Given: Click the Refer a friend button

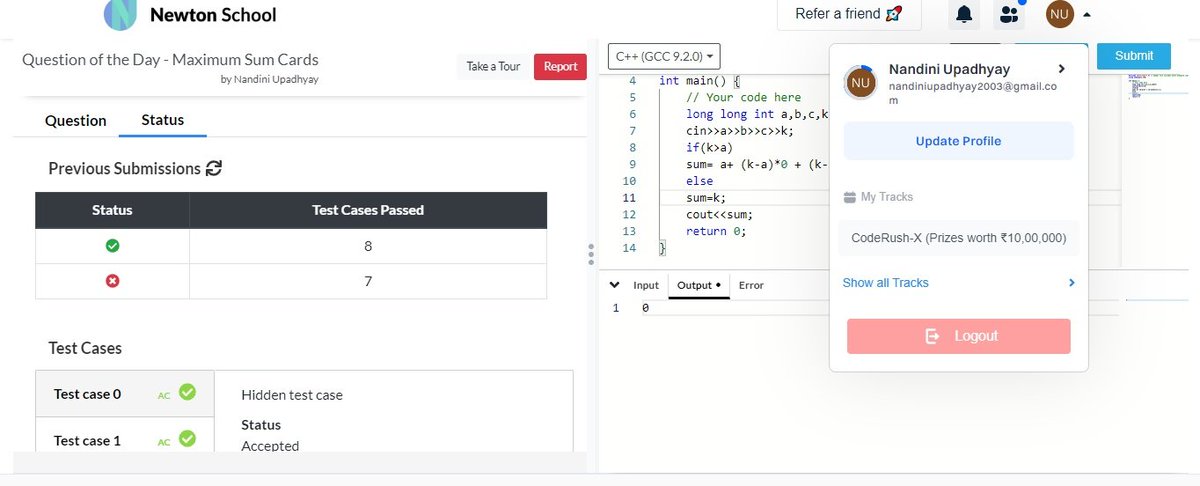Looking at the screenshot, I should pos(849,14).
